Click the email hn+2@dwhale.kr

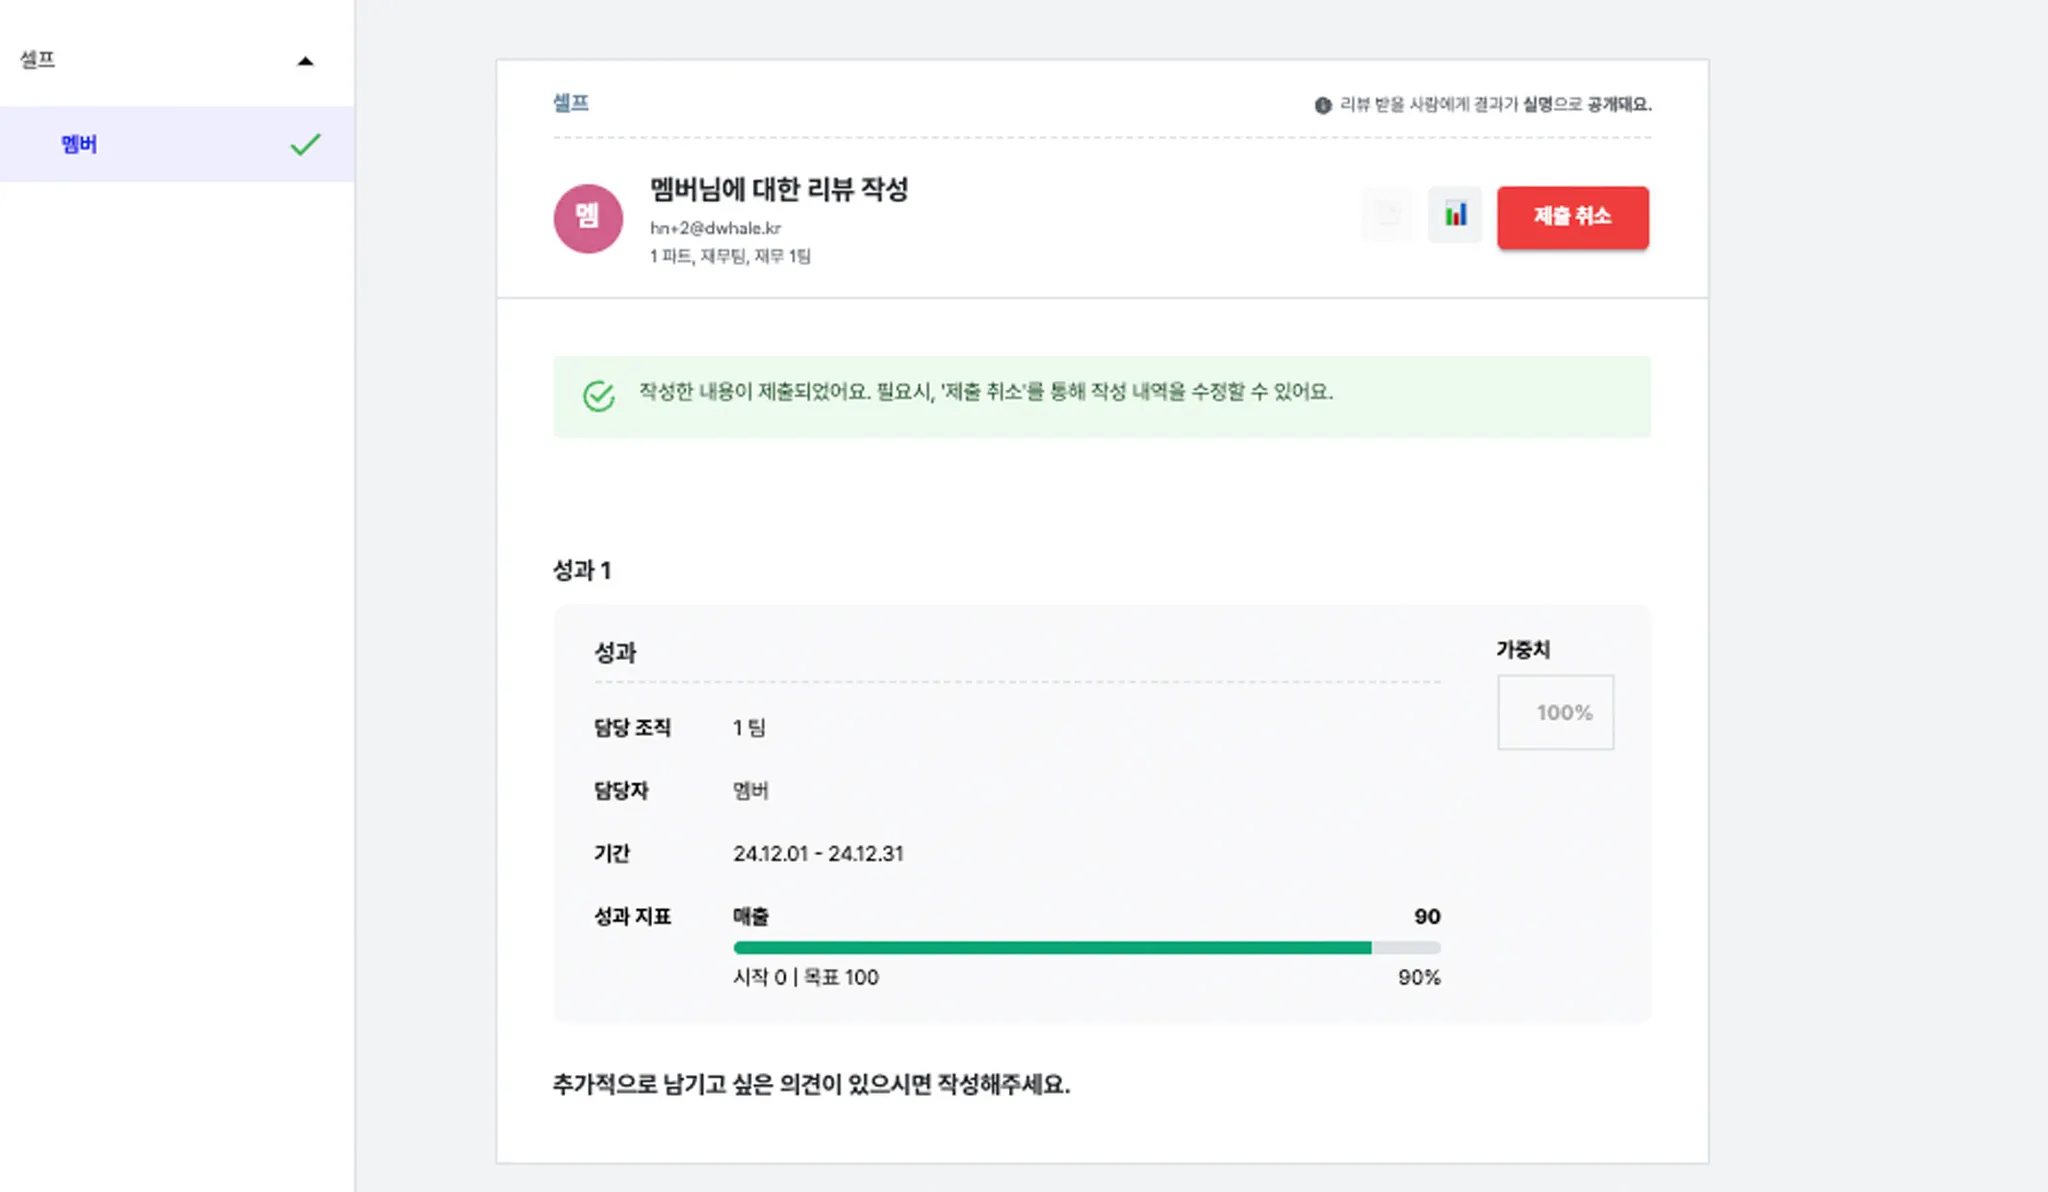[x=715, y=228]
